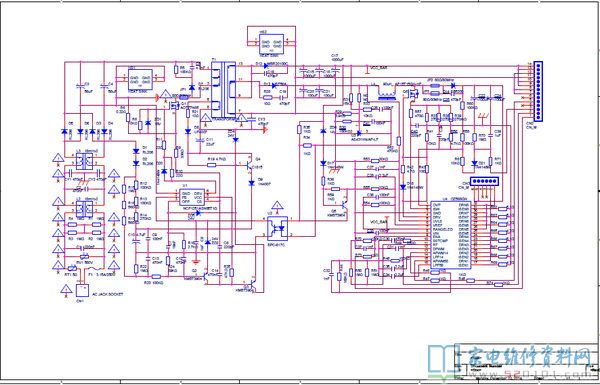
Task: Click the main transformer T1 symbol
Action: tap(223, 90)
